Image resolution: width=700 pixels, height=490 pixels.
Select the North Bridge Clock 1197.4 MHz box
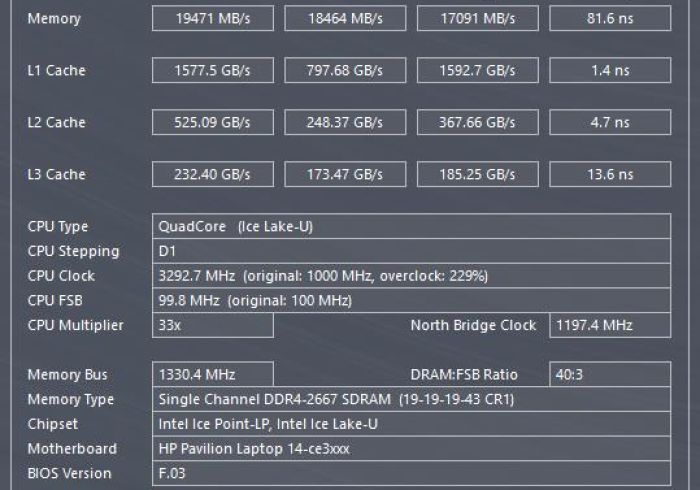click(x=610, y=325)
